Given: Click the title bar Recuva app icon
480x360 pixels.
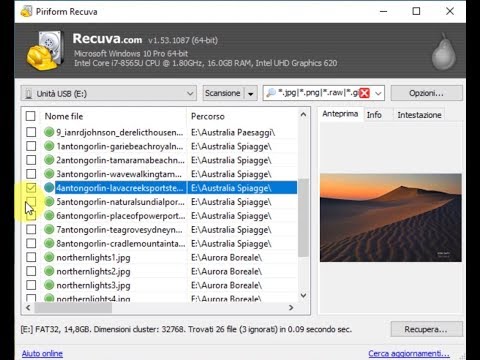Looking at the screenshot, I should (x=26, y=11).
